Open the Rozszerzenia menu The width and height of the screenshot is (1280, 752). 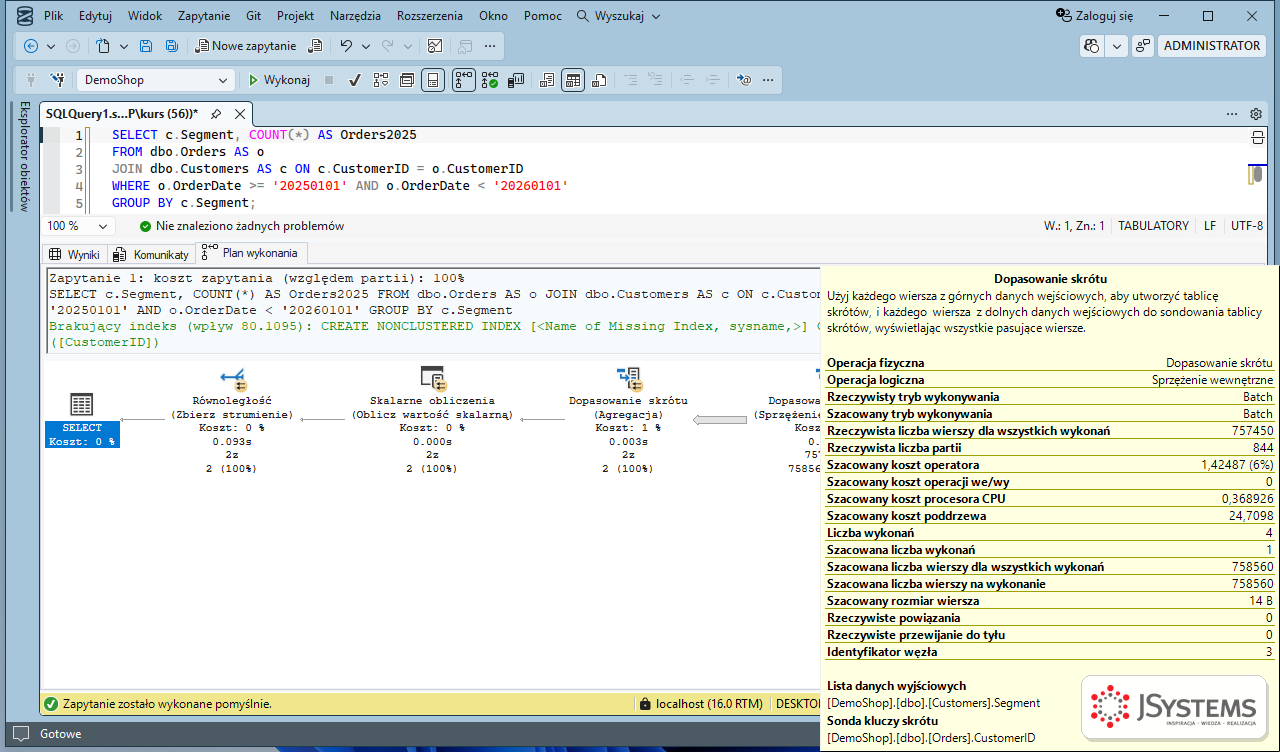(430, 16)
